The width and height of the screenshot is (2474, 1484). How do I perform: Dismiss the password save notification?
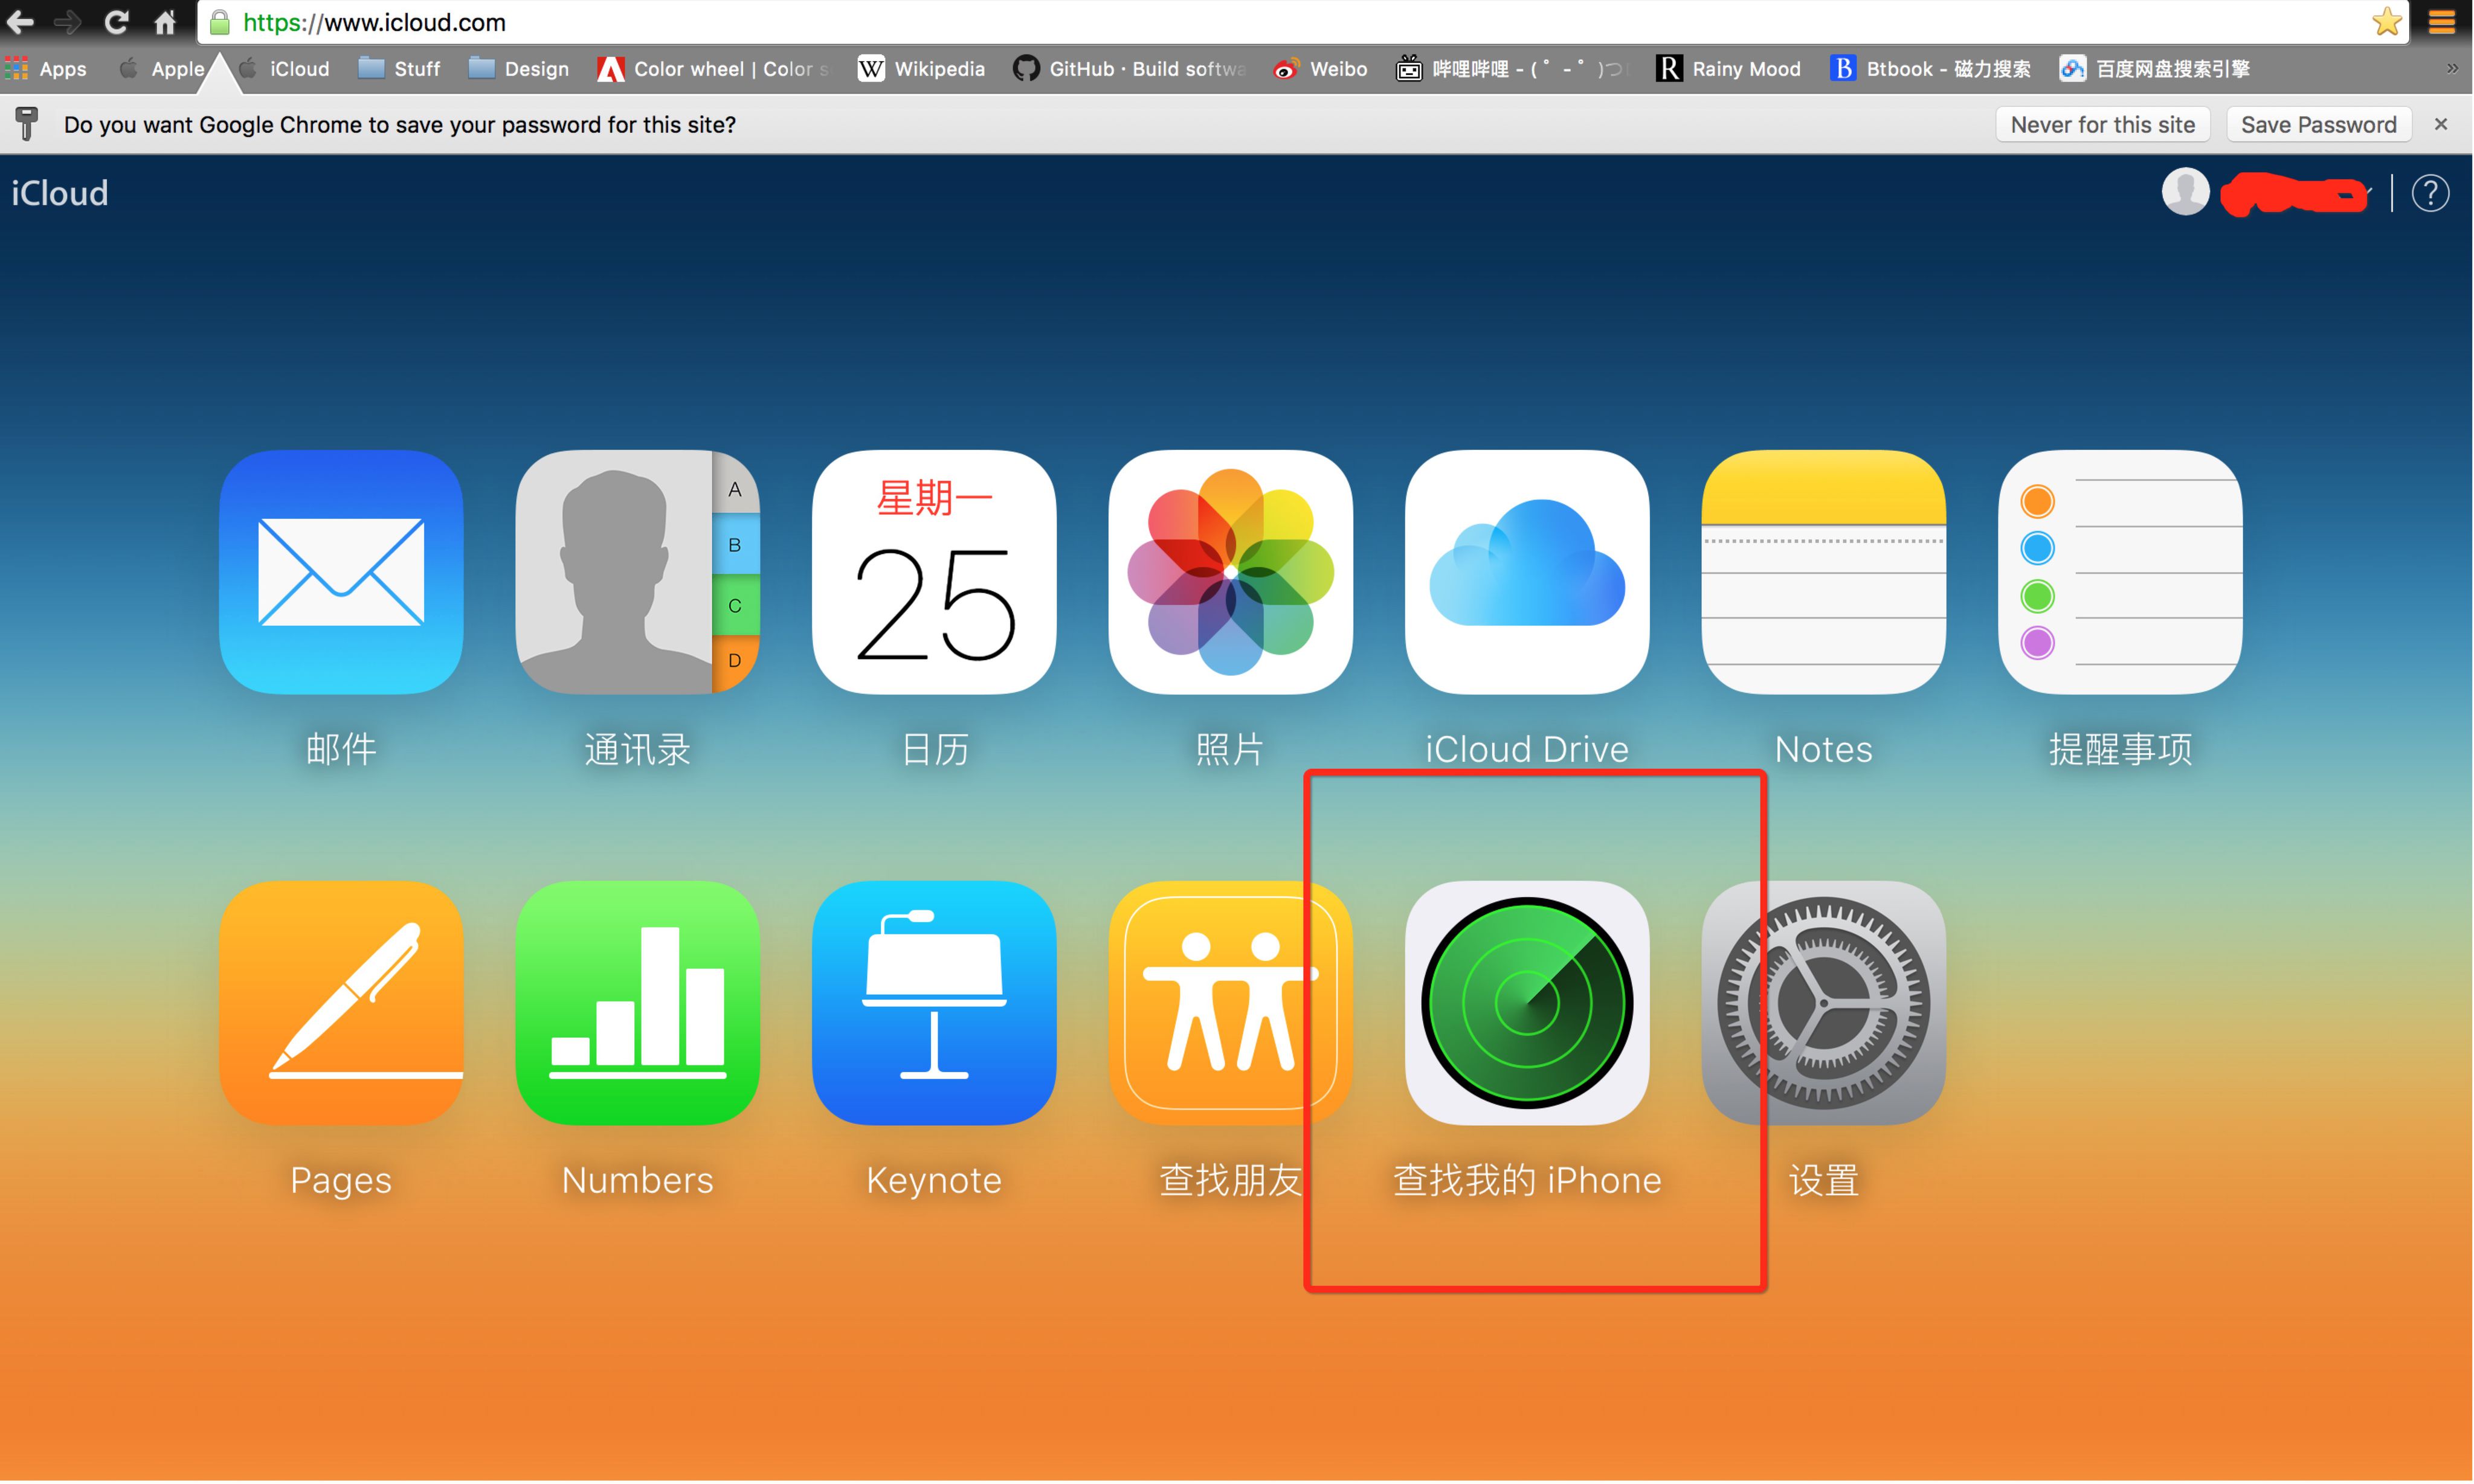pyautogui.click(x=2444, y=124)
